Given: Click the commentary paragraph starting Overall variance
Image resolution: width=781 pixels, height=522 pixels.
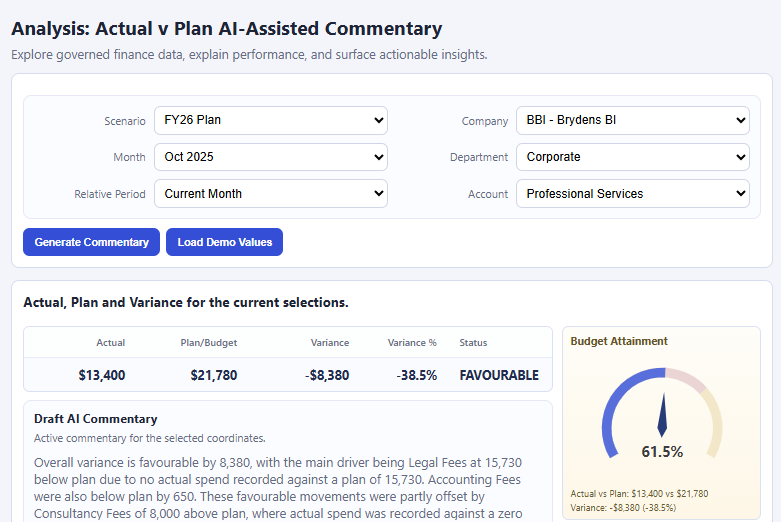Looking at the screenshot, I should pos(278,488).
